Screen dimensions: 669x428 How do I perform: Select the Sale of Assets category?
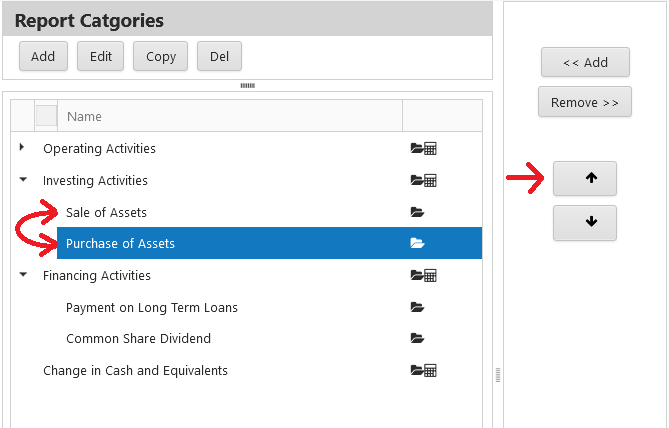(106, 213)
